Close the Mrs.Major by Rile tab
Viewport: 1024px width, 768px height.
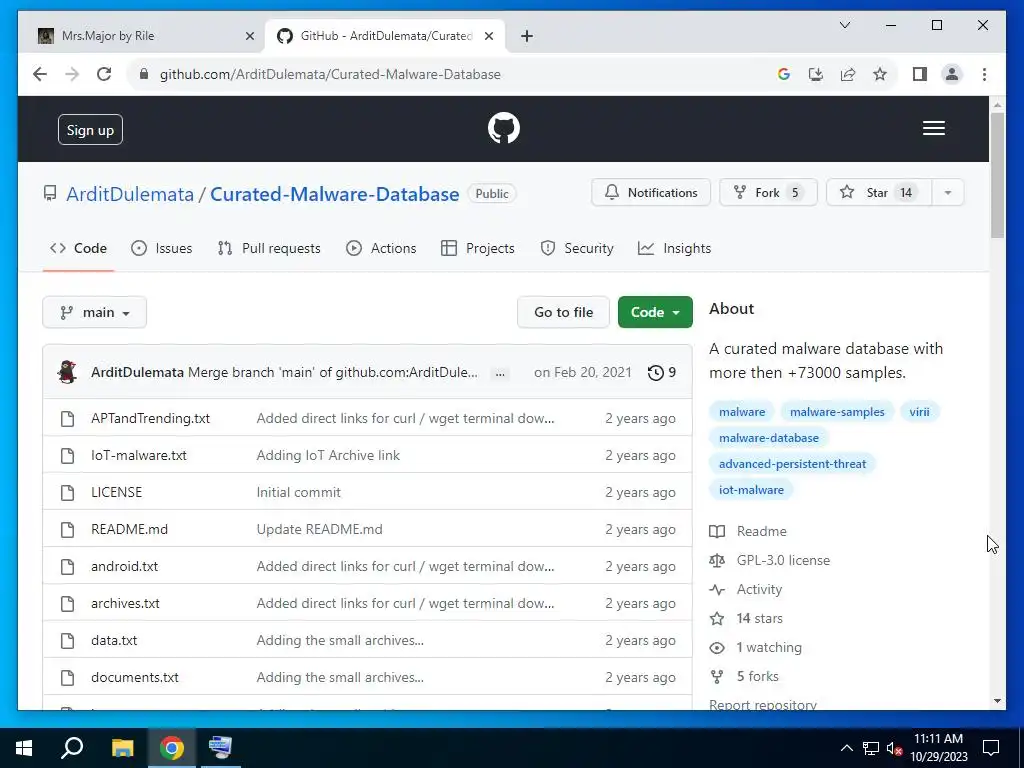click(x=249, y=36)
